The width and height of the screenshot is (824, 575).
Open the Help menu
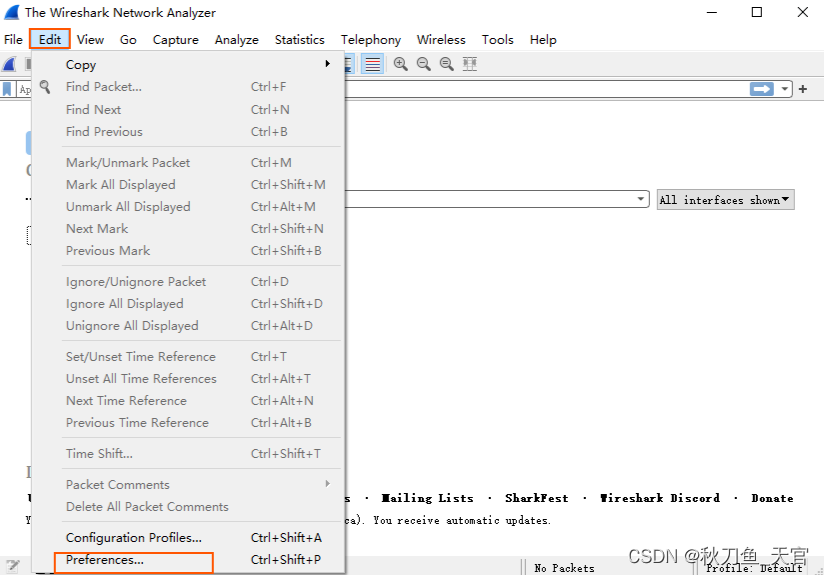pyautogui.click(x=543, y=39)
